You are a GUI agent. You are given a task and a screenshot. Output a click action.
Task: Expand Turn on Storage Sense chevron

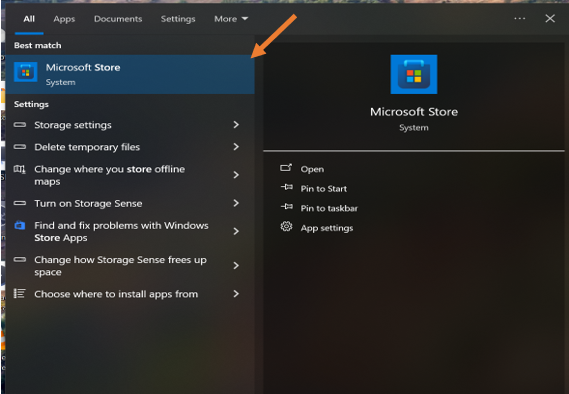pos(236,203)
